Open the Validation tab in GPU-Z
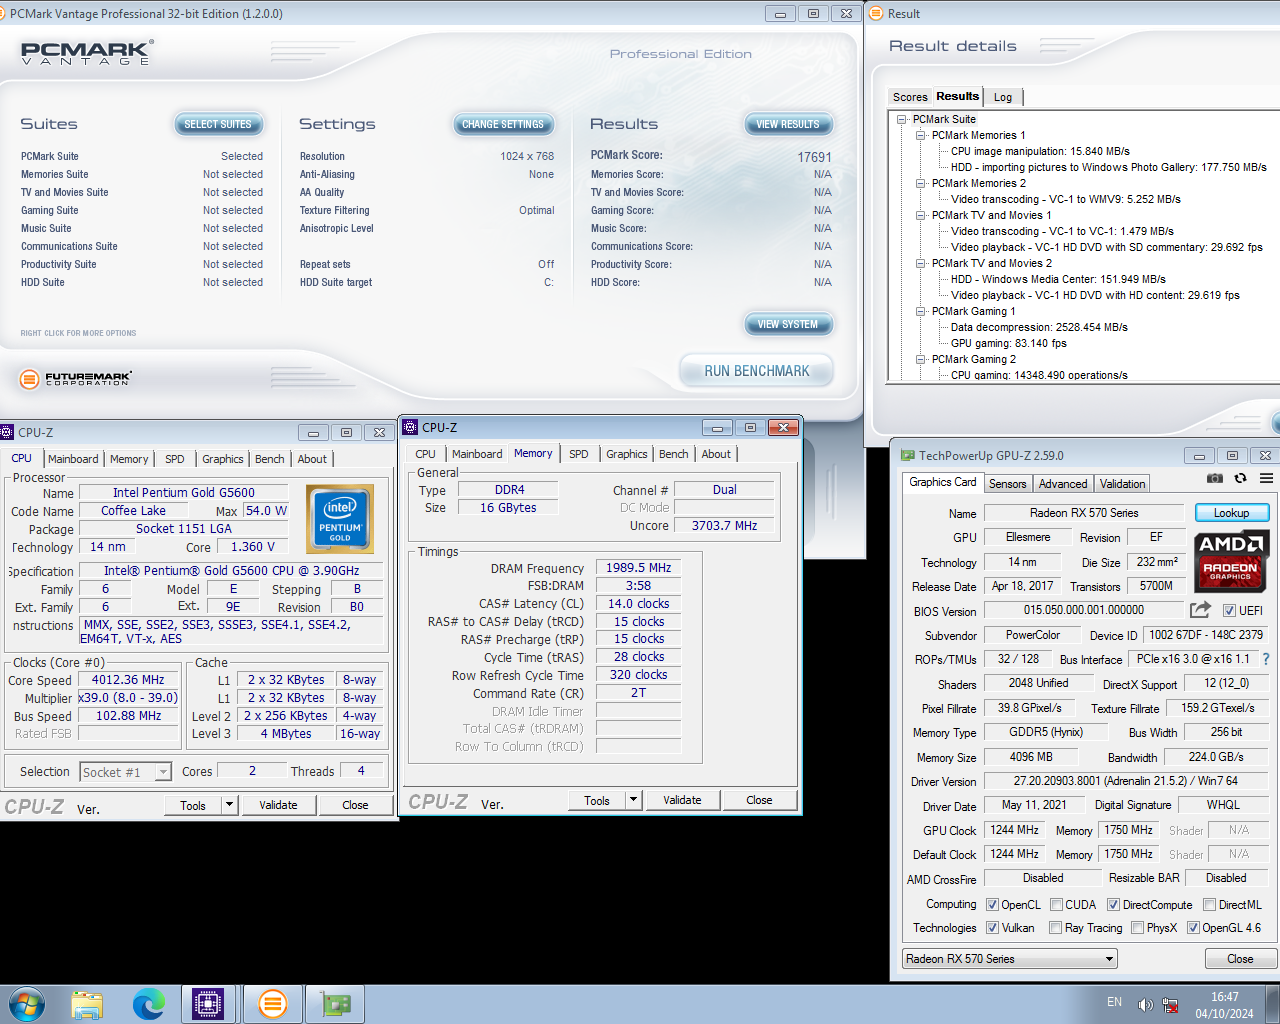Image resolution: width=1280 pixels, height=1024 pixels. pos(1122,484)
